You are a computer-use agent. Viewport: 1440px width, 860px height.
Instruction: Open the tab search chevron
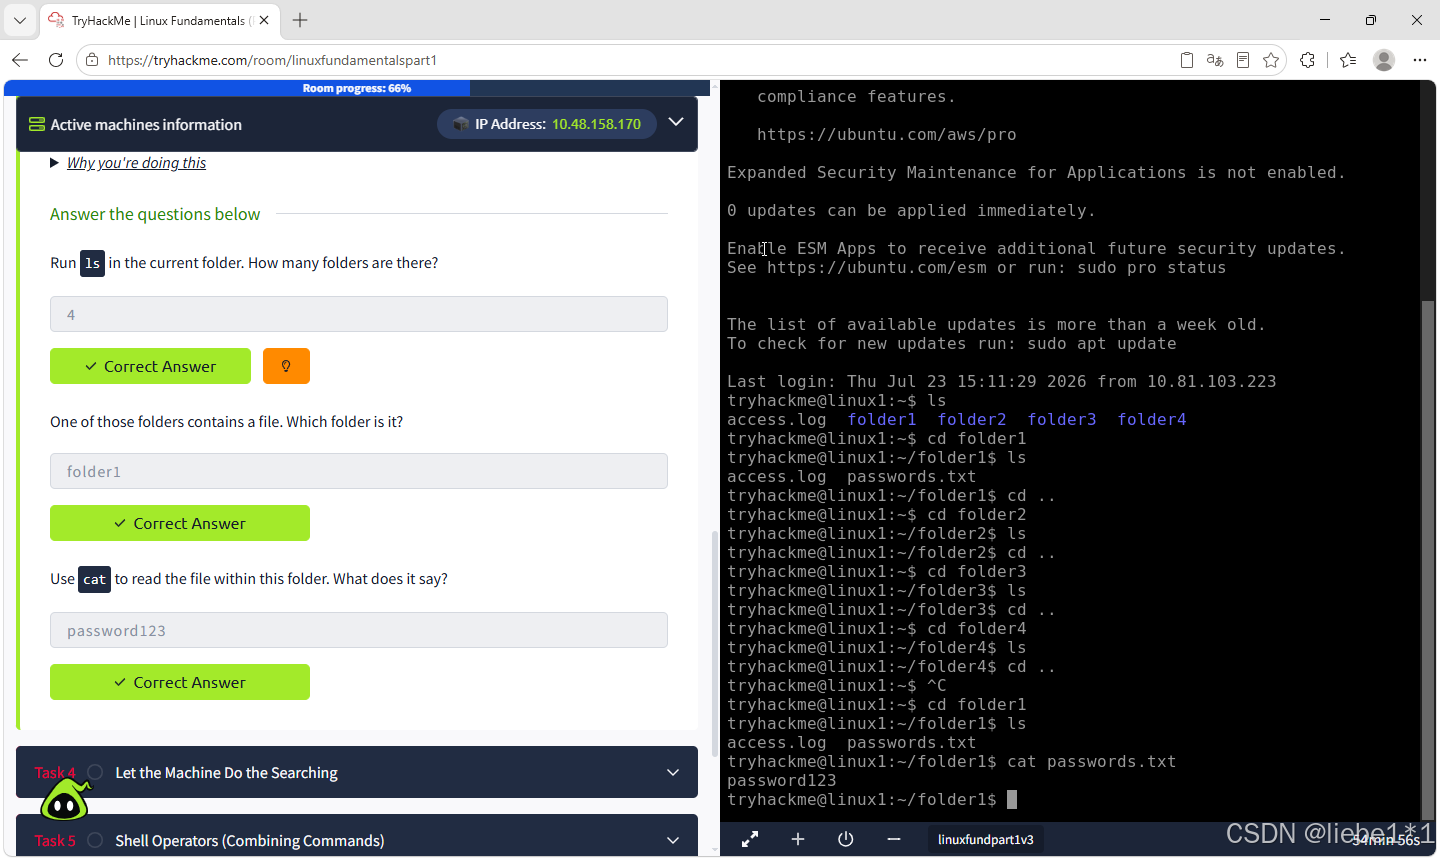tap(19, 20)
